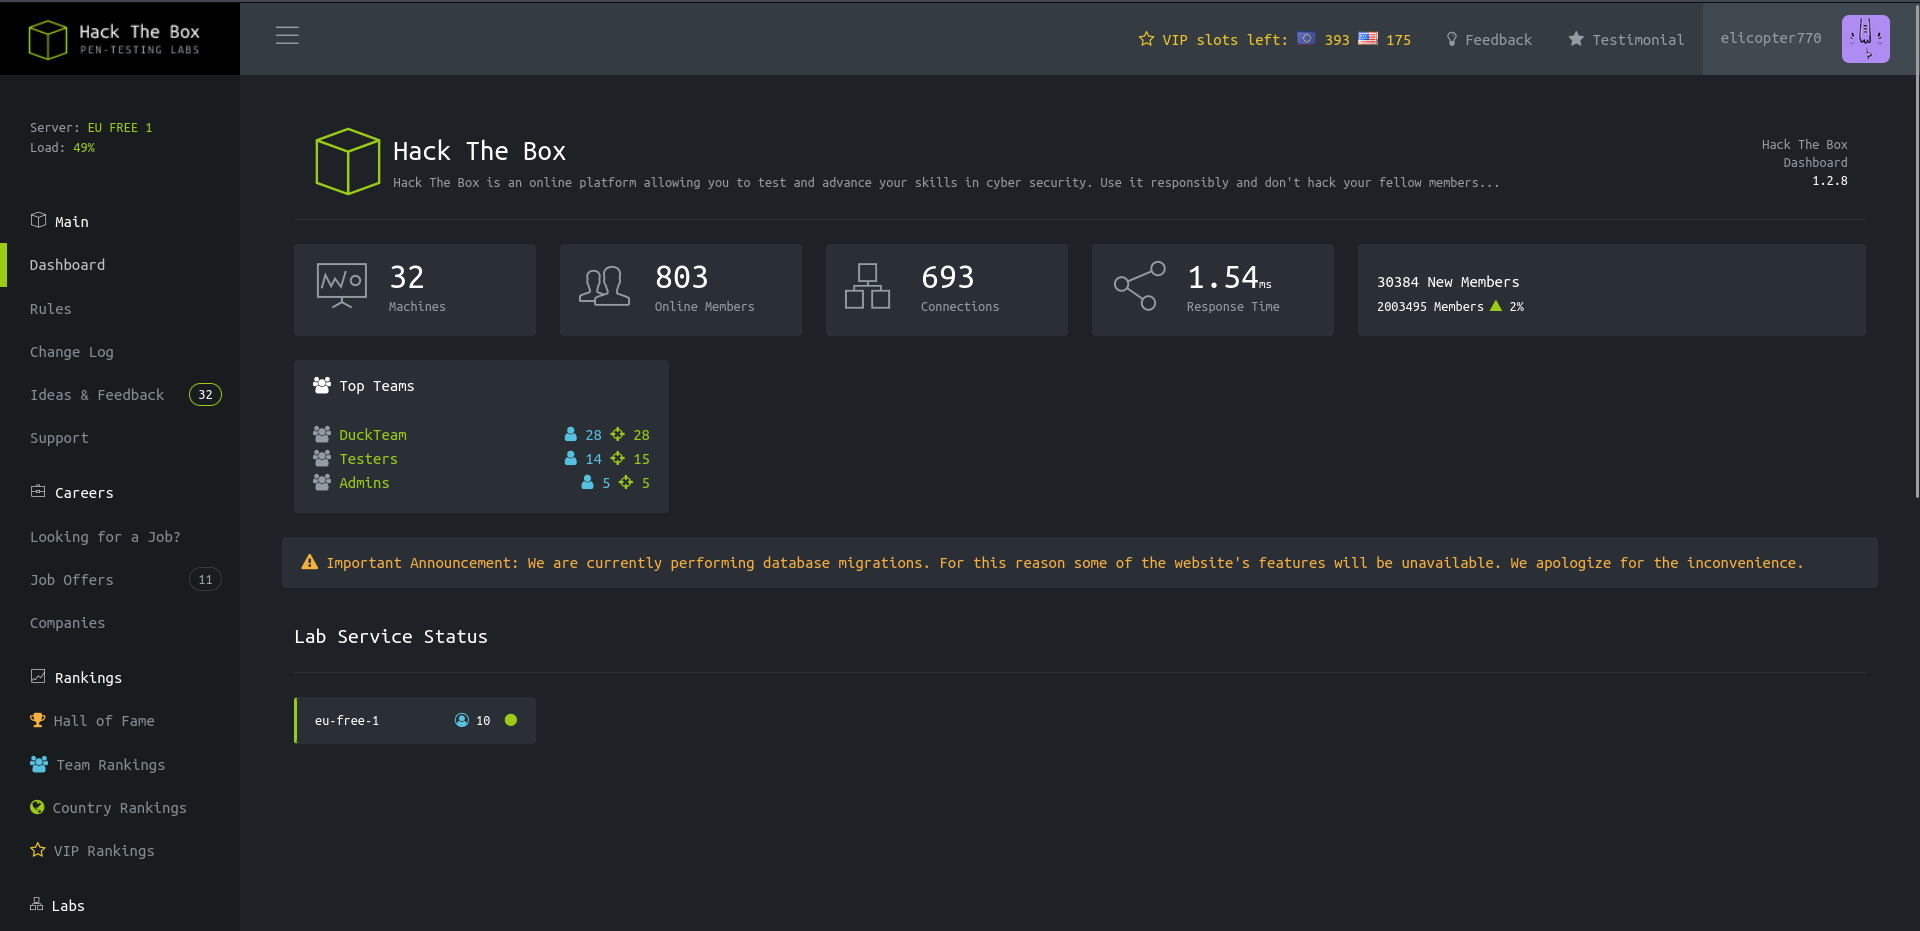Go to the Rules page

(x=51, y=309)
